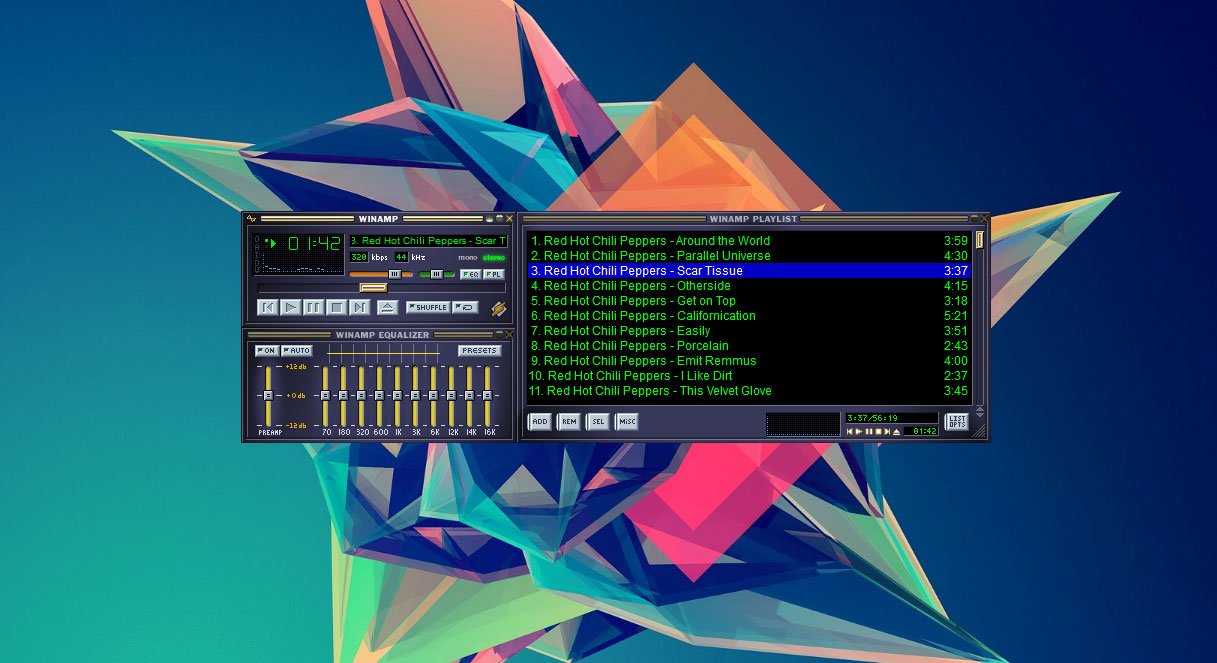Open the playlist Add menu
This screenshot has width=1217, height=663.
pyautogui.click(x=540, y=422)
